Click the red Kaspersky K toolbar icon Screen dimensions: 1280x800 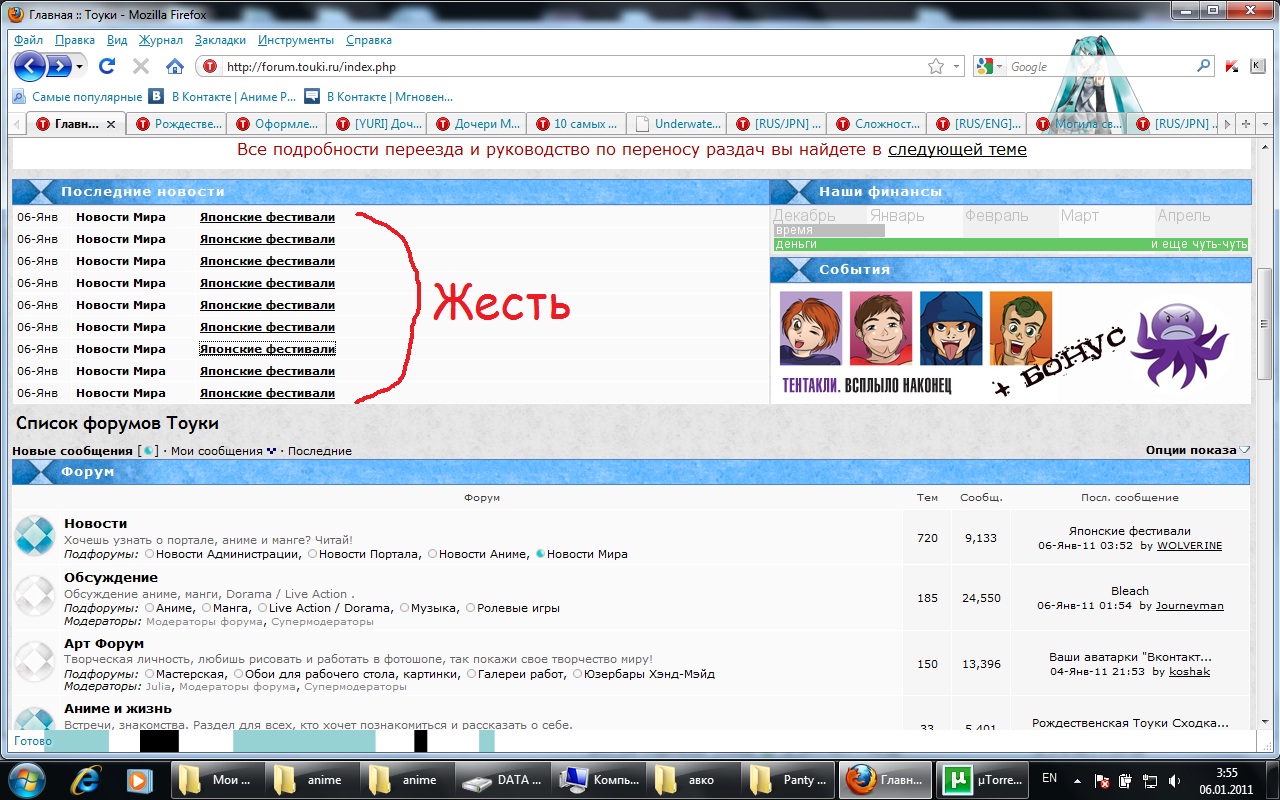coord(1232,66)
